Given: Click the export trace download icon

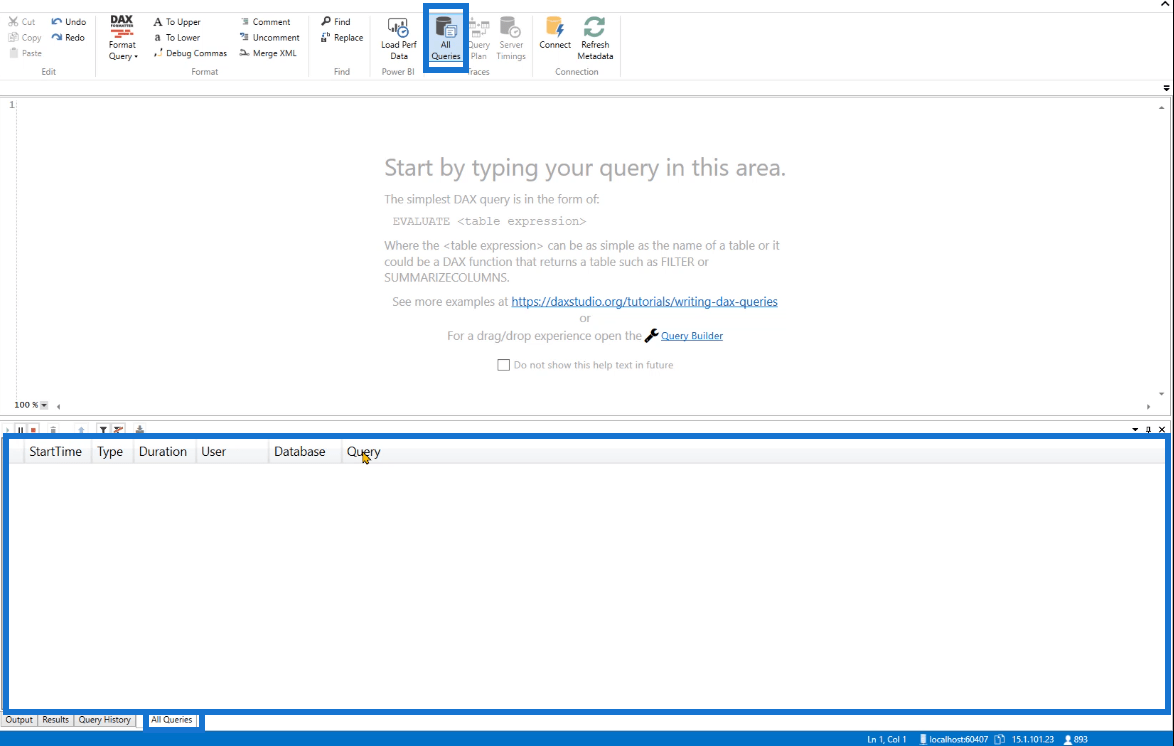Looking at the screenshot, I should tap(139, 430).
